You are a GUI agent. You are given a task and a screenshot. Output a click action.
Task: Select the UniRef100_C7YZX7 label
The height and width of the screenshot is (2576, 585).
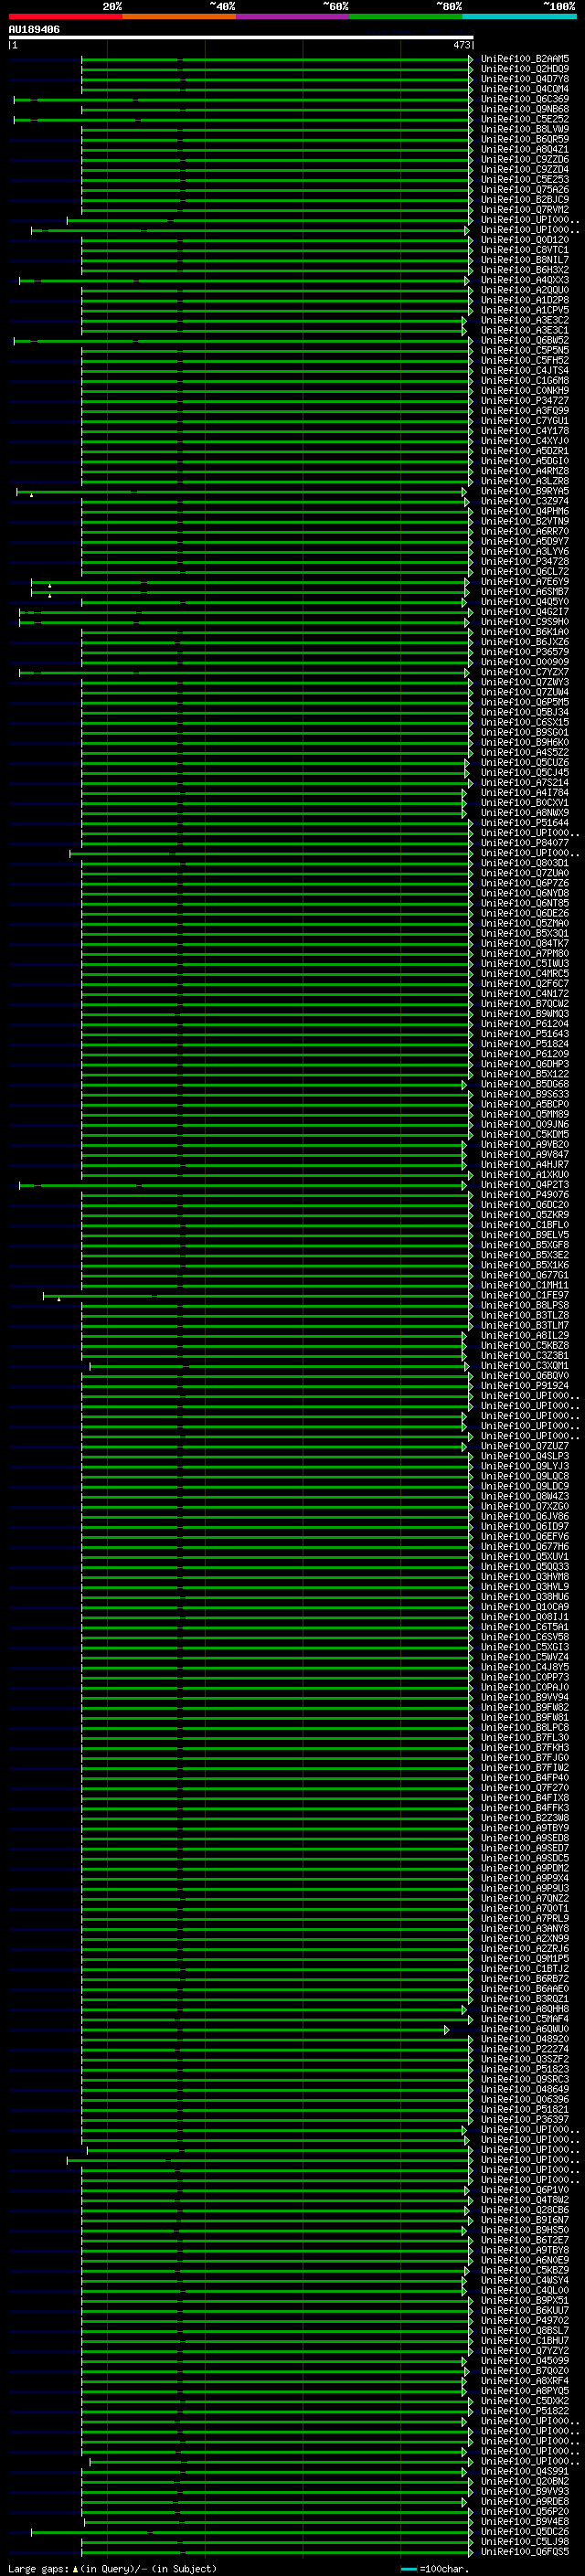click(525, 672)
